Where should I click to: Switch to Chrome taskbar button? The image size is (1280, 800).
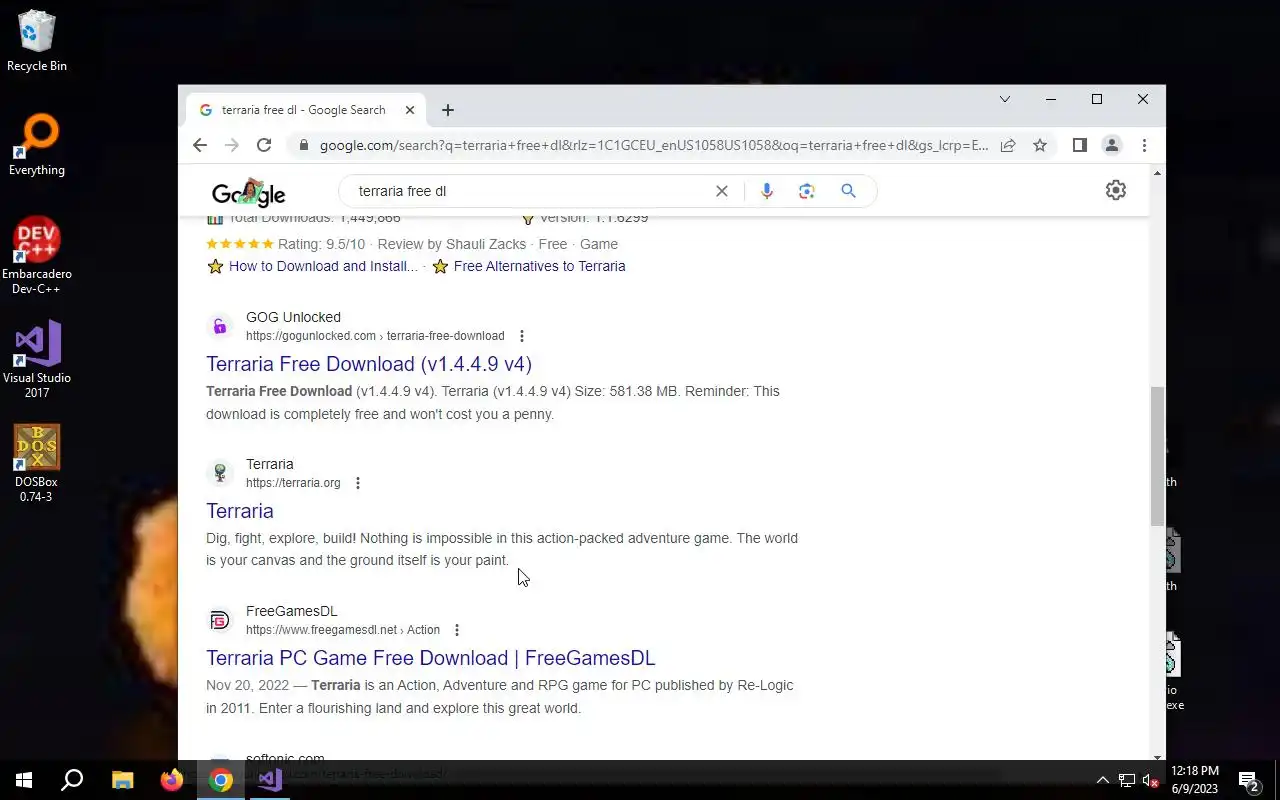tap(221, 780)
